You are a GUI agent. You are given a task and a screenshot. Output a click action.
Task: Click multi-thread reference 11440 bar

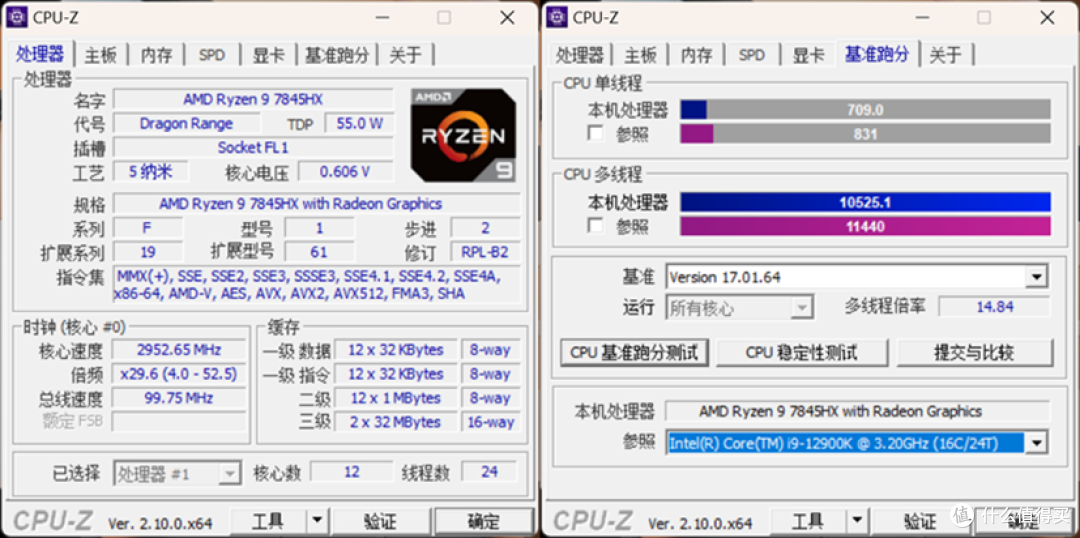pyautogui.click(x=865, y=226)
